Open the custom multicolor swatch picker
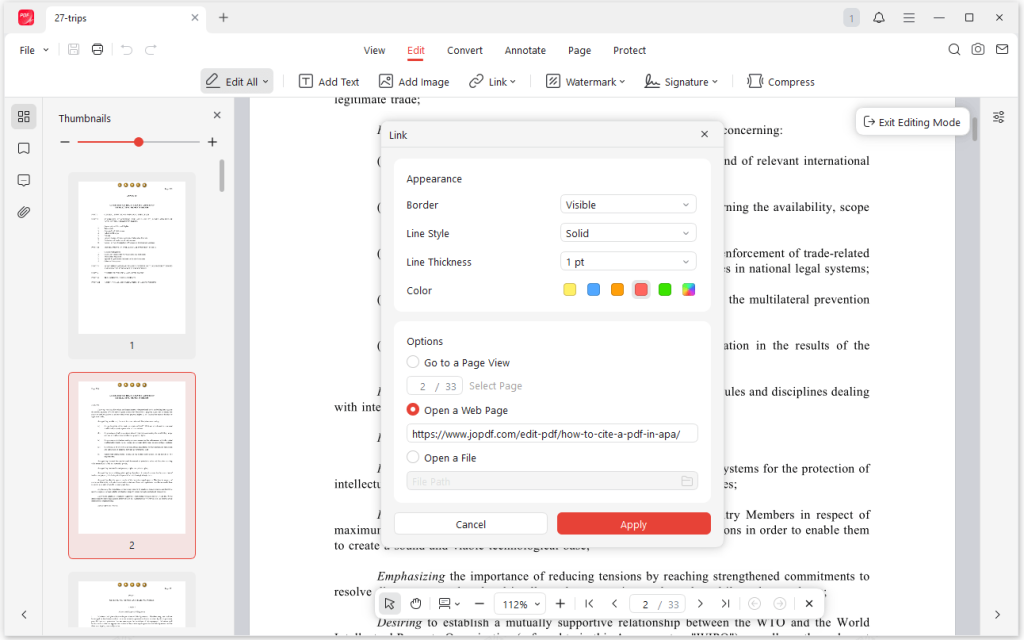This screenshot has width=1024, height=640. pos(688,289)
